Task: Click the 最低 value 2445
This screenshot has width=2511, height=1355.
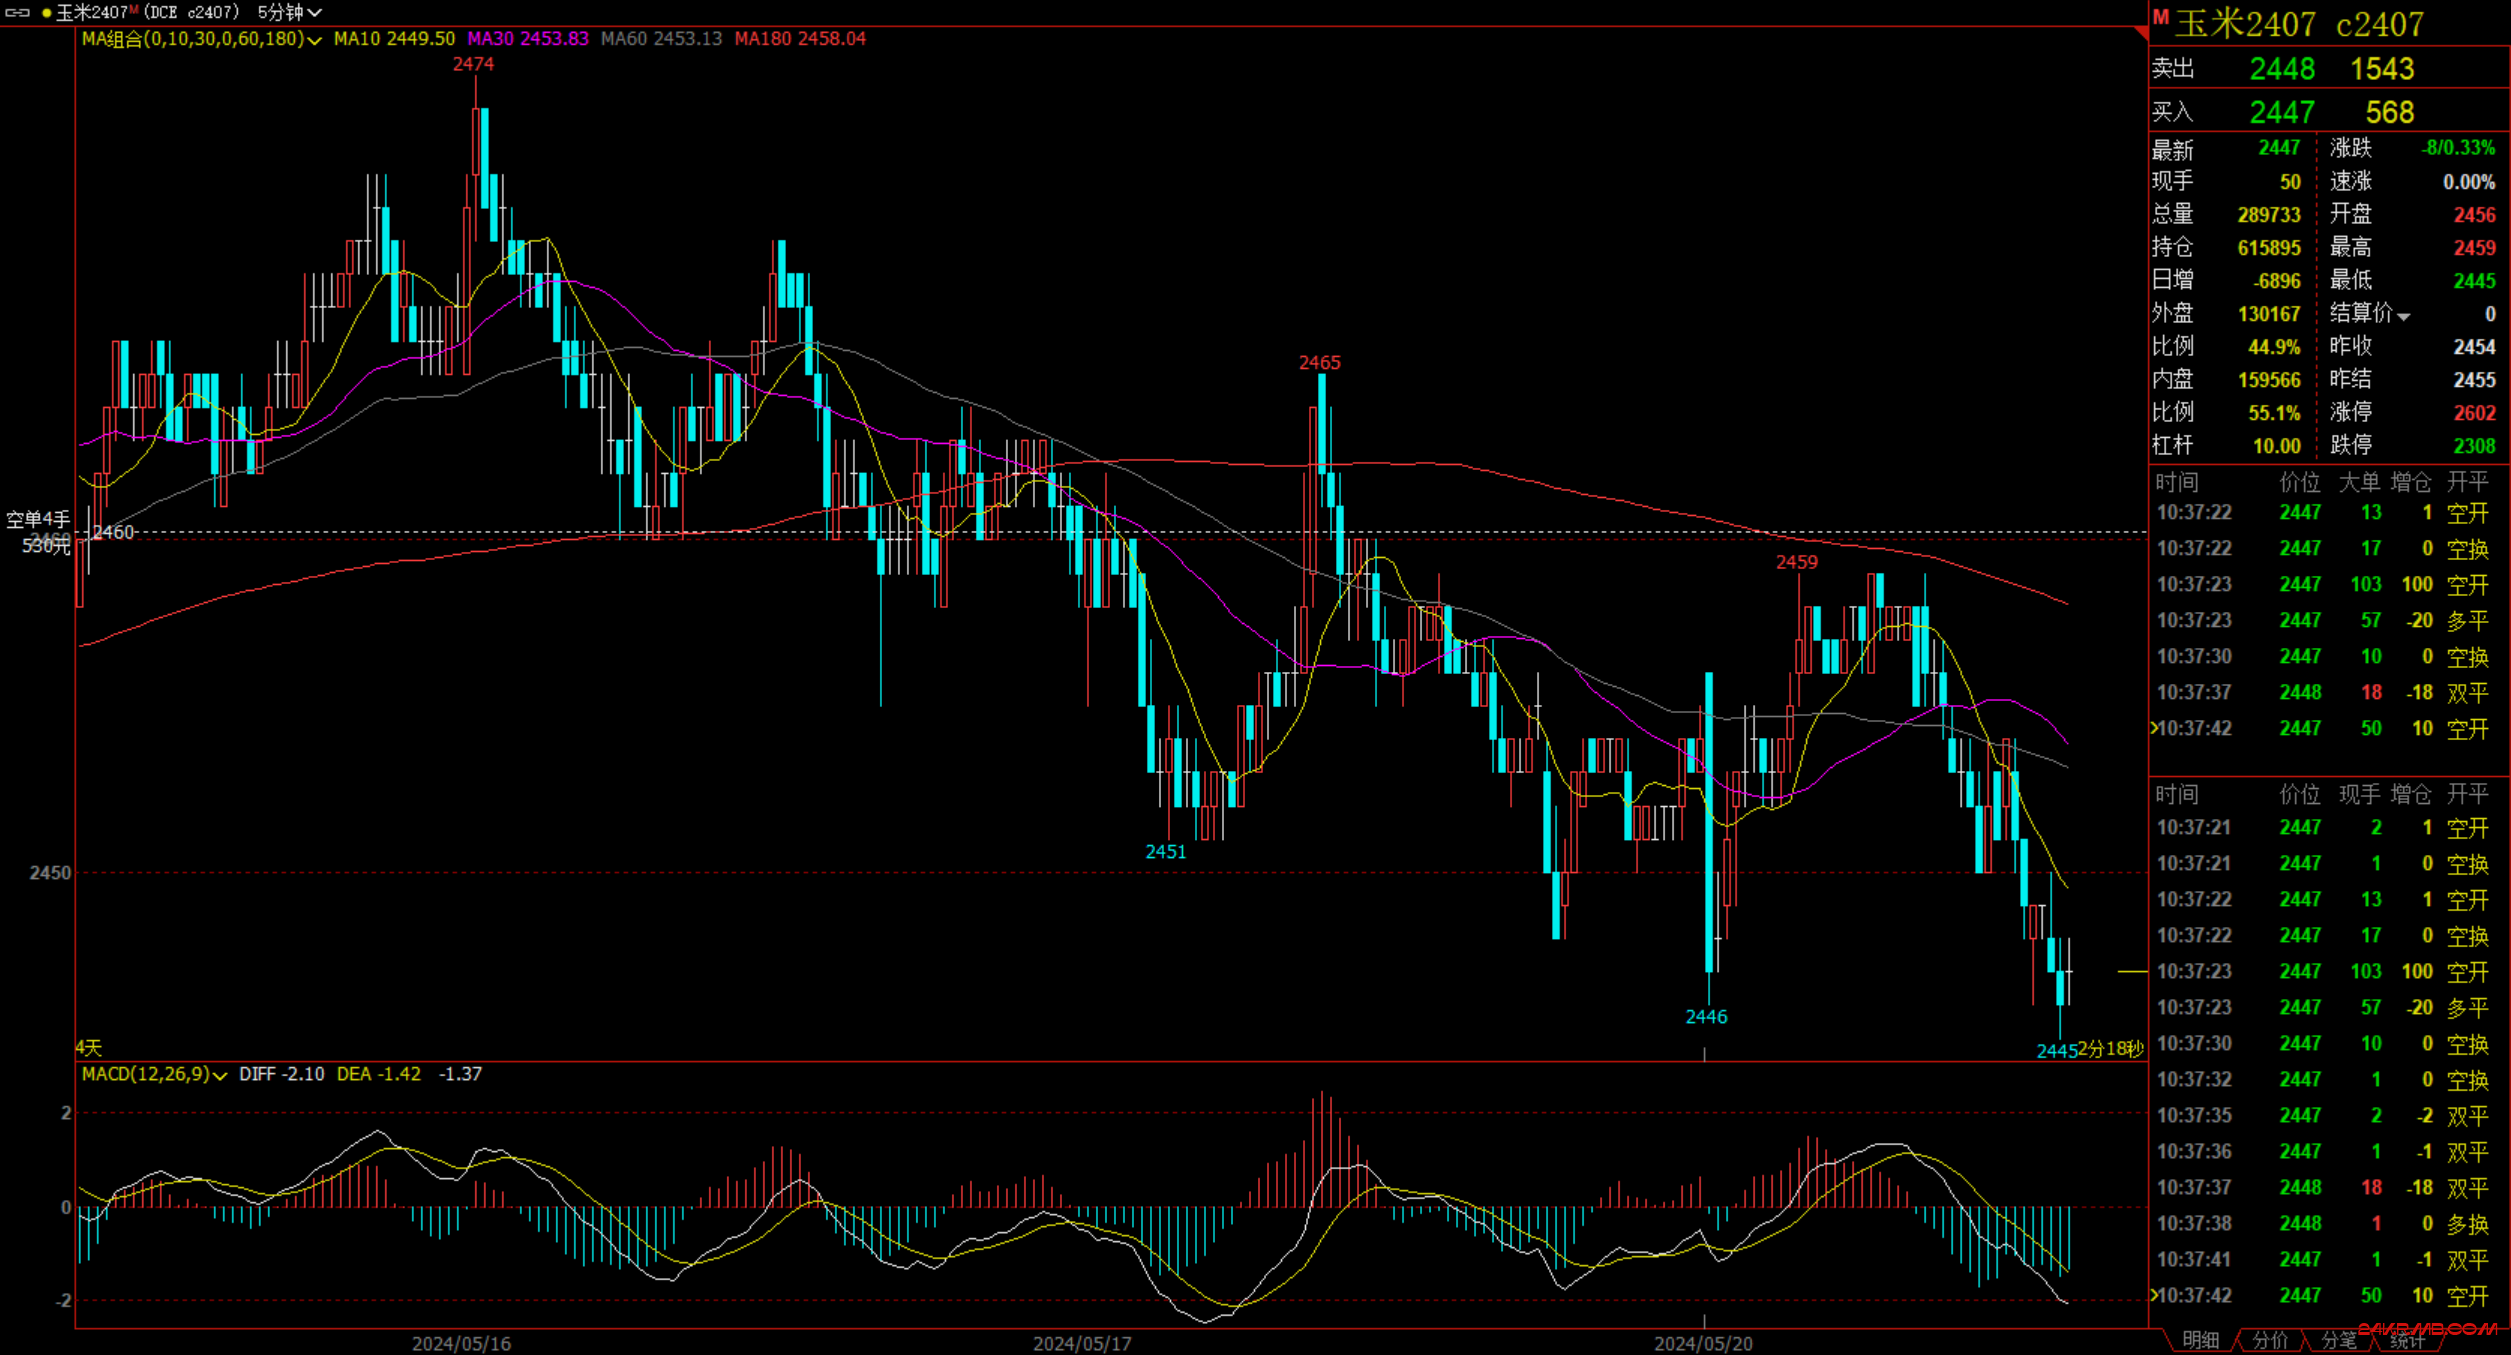Action: pos(2474,281)
